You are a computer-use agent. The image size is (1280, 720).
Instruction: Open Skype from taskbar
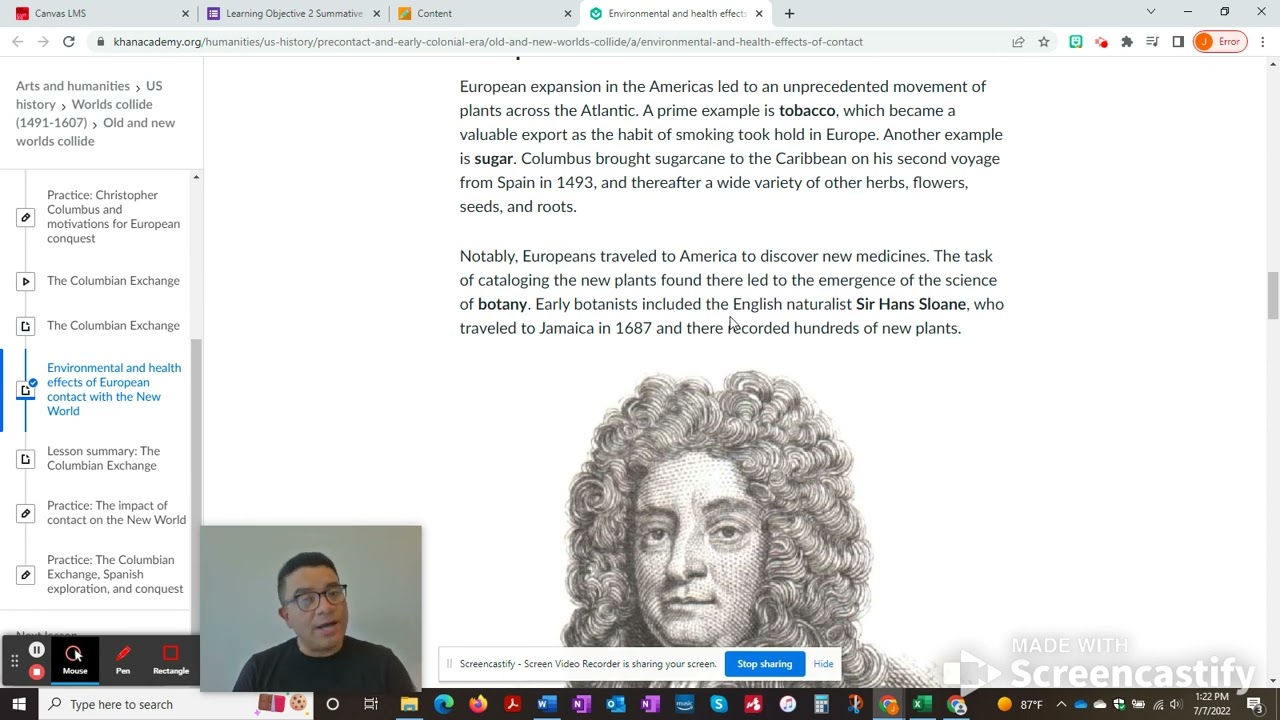pyautogui.click(x=718, y=704)
